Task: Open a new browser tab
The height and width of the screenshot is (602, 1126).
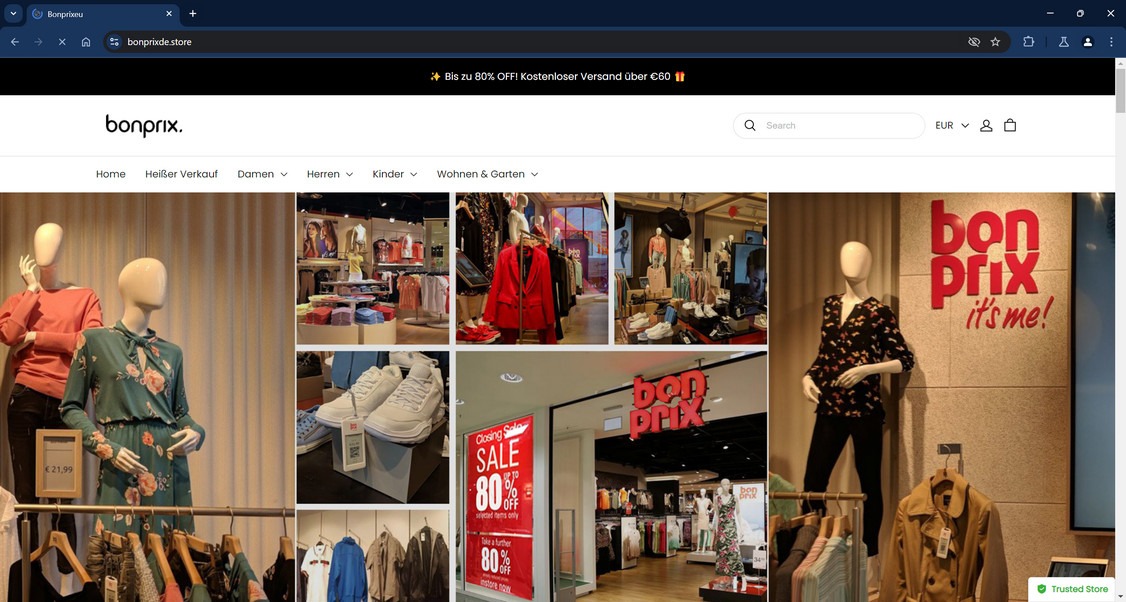Action: coord(192,14)
